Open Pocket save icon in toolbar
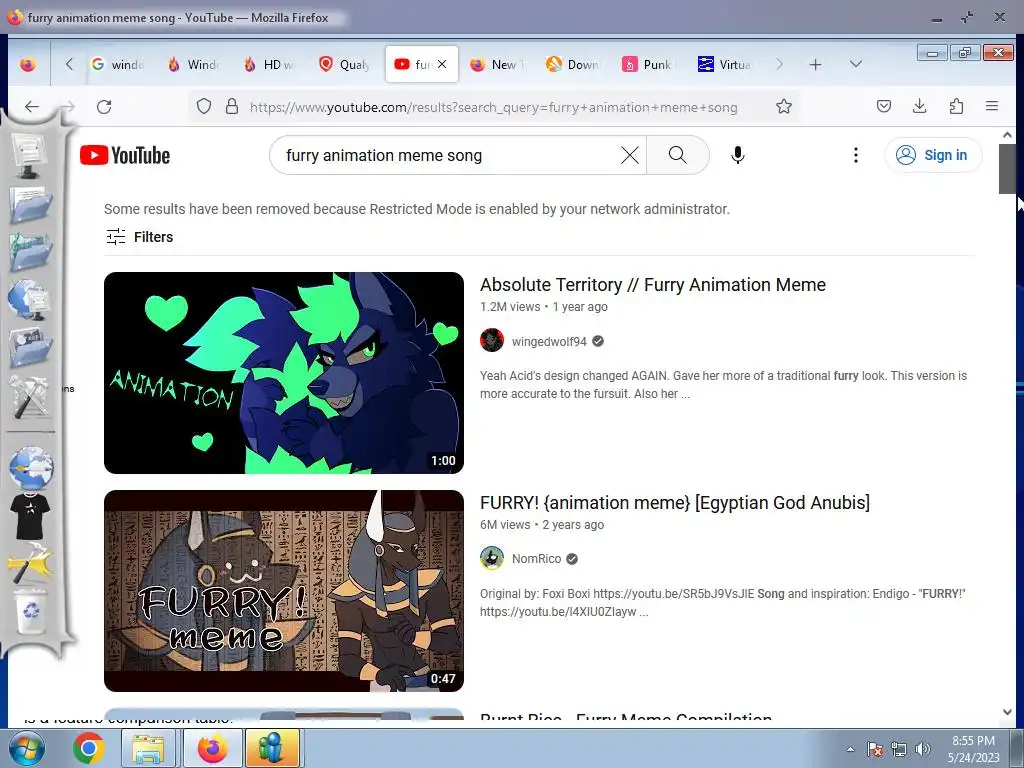 884,106
